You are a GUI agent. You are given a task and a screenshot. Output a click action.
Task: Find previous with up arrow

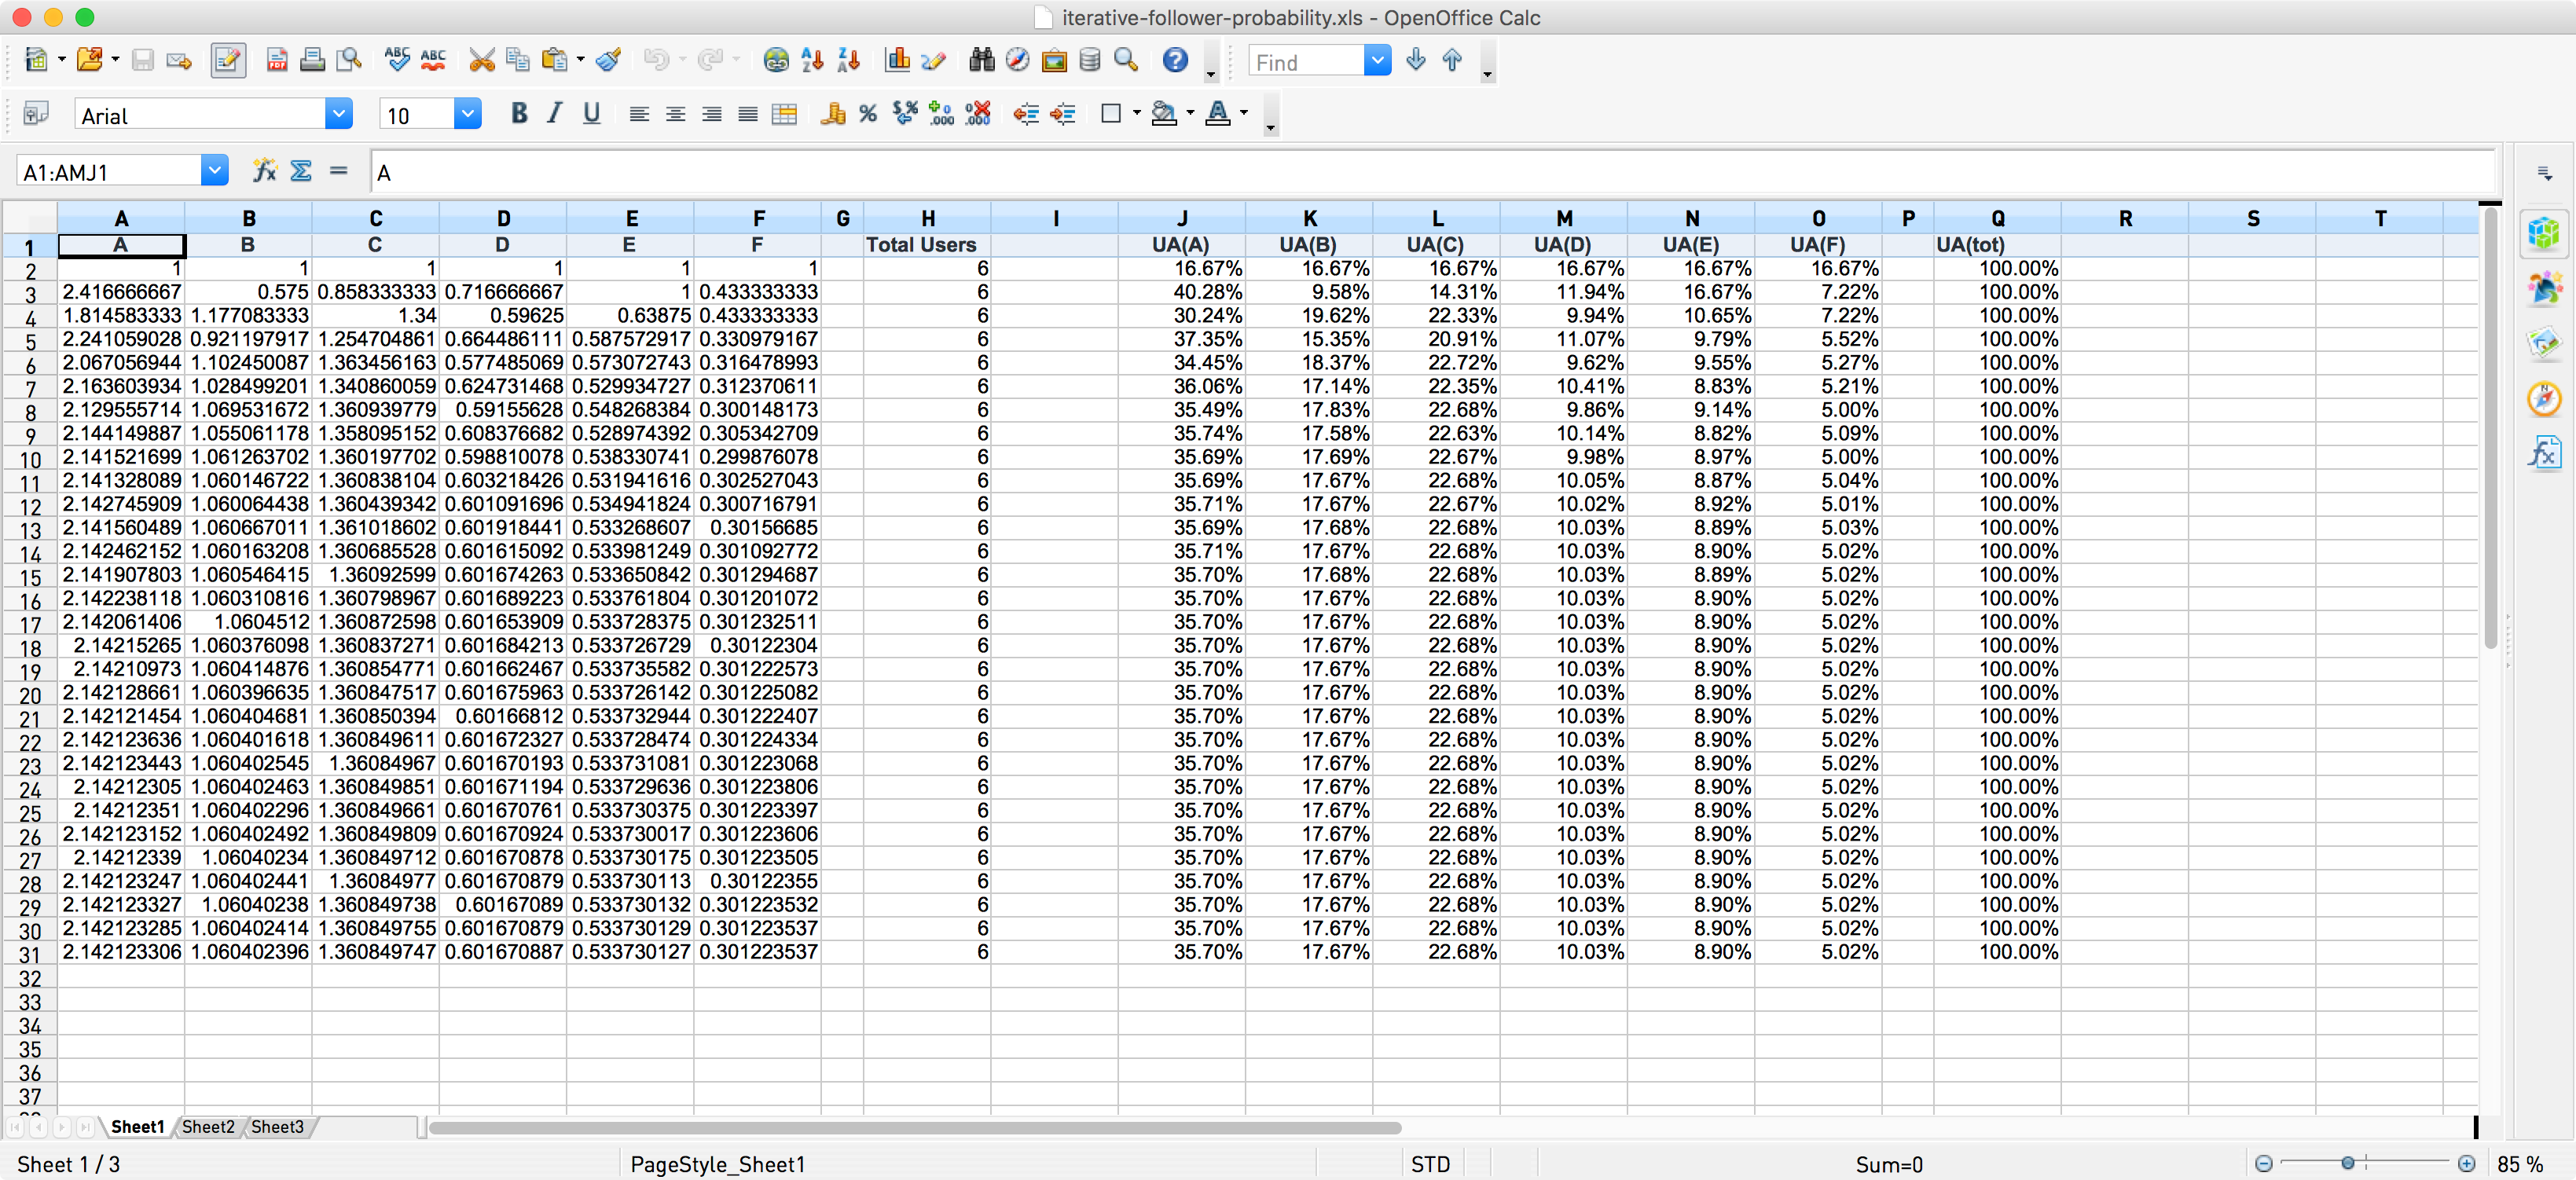pyautogui.click(x=1452, y=61)
